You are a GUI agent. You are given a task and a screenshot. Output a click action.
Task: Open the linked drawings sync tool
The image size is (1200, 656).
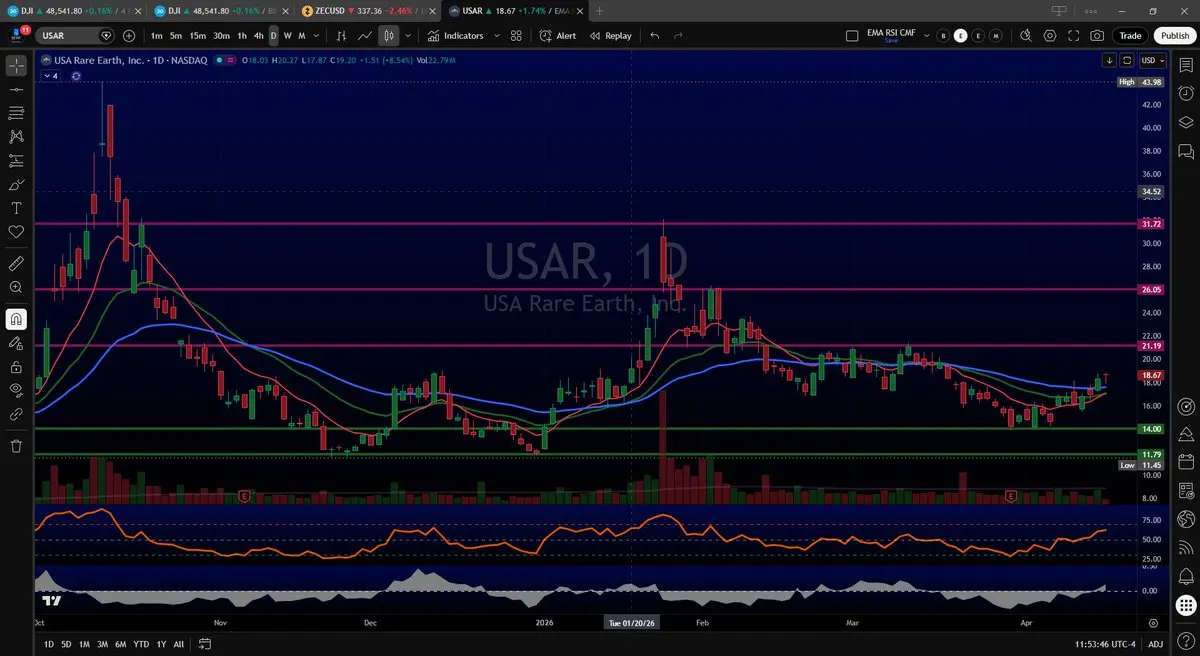point(16,414)
